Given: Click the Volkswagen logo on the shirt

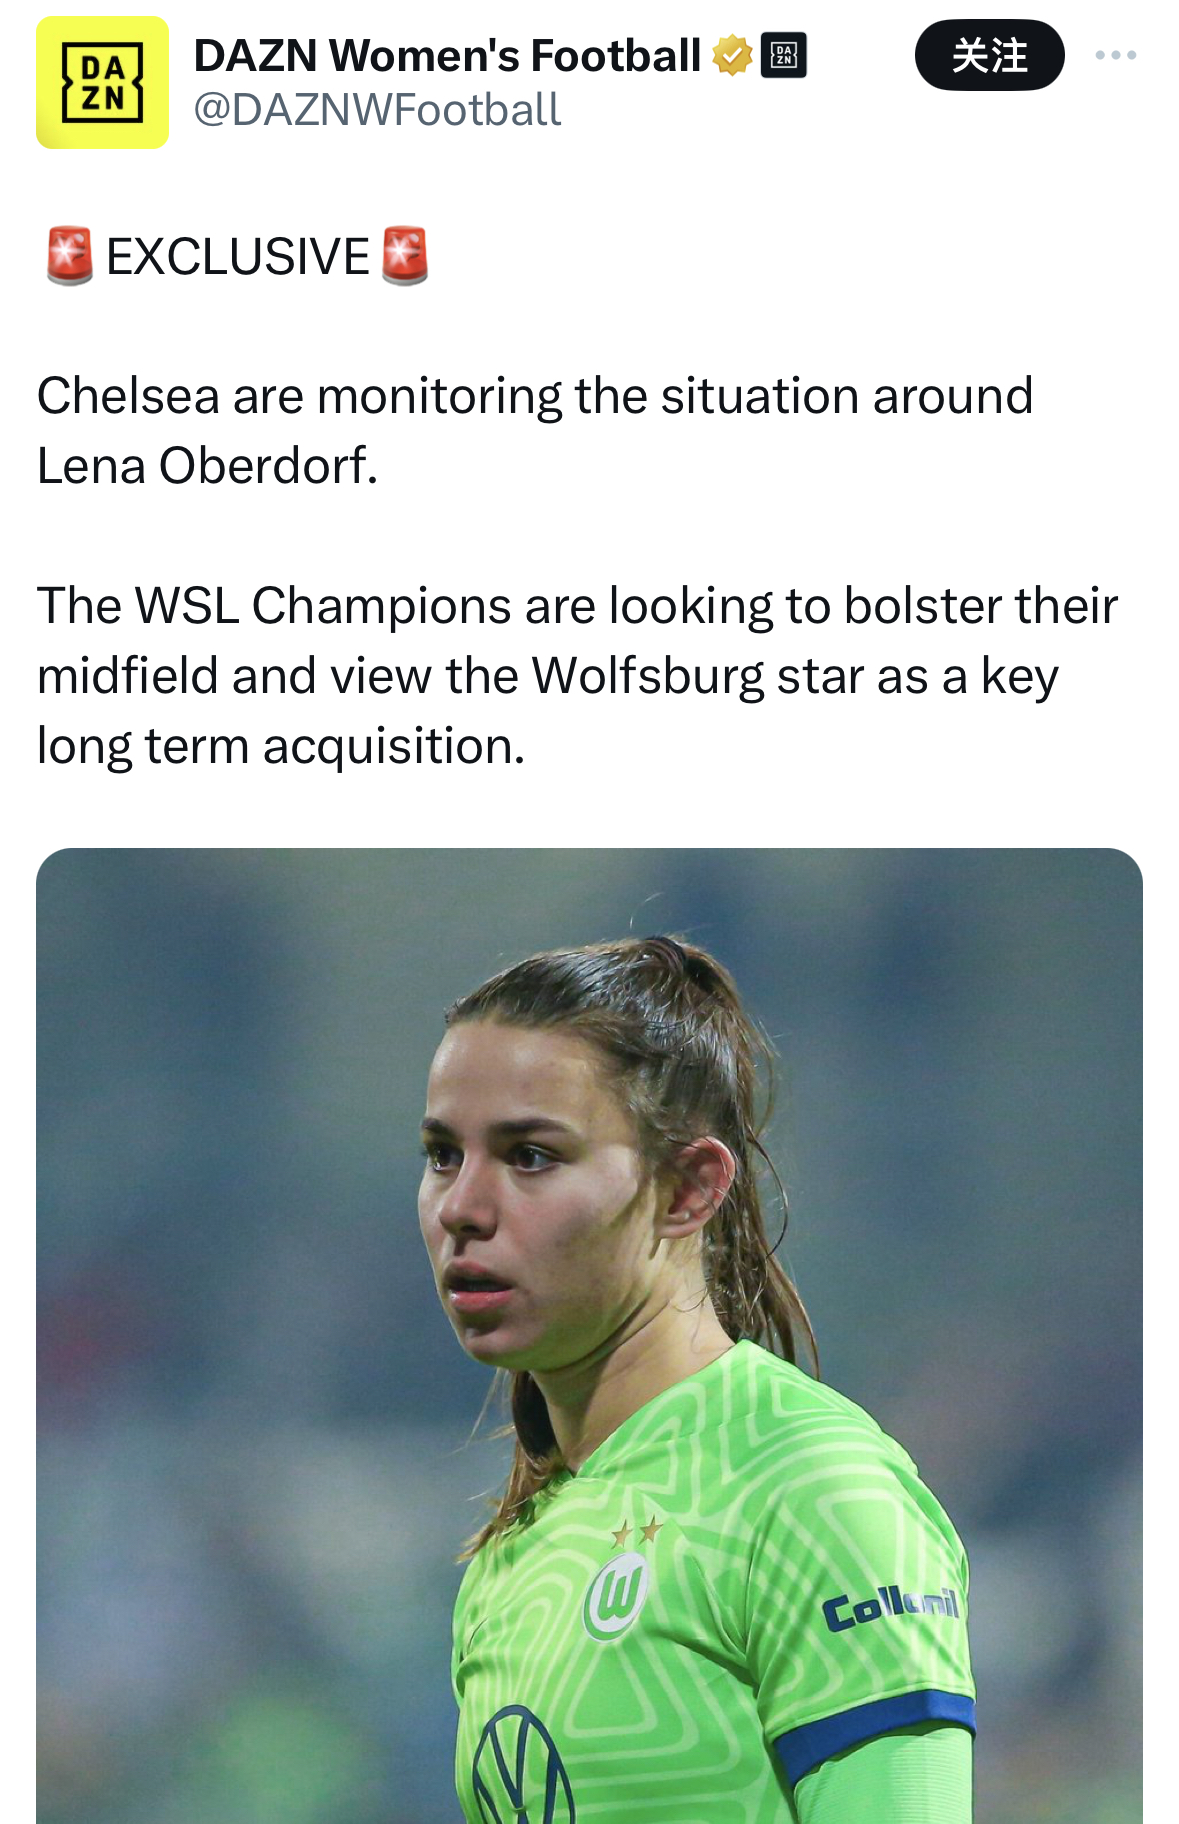Looking at the screenshot, I should coord(520,1770).
